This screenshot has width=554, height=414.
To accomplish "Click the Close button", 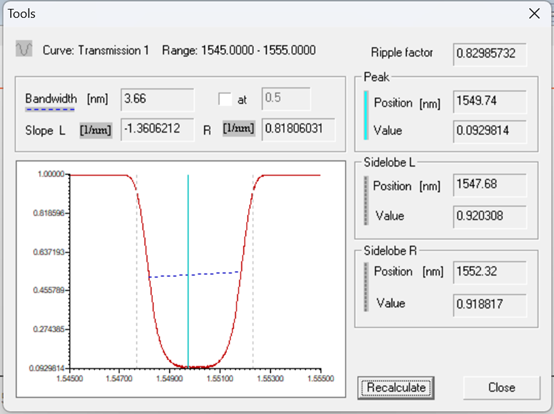I will point(501,388).
